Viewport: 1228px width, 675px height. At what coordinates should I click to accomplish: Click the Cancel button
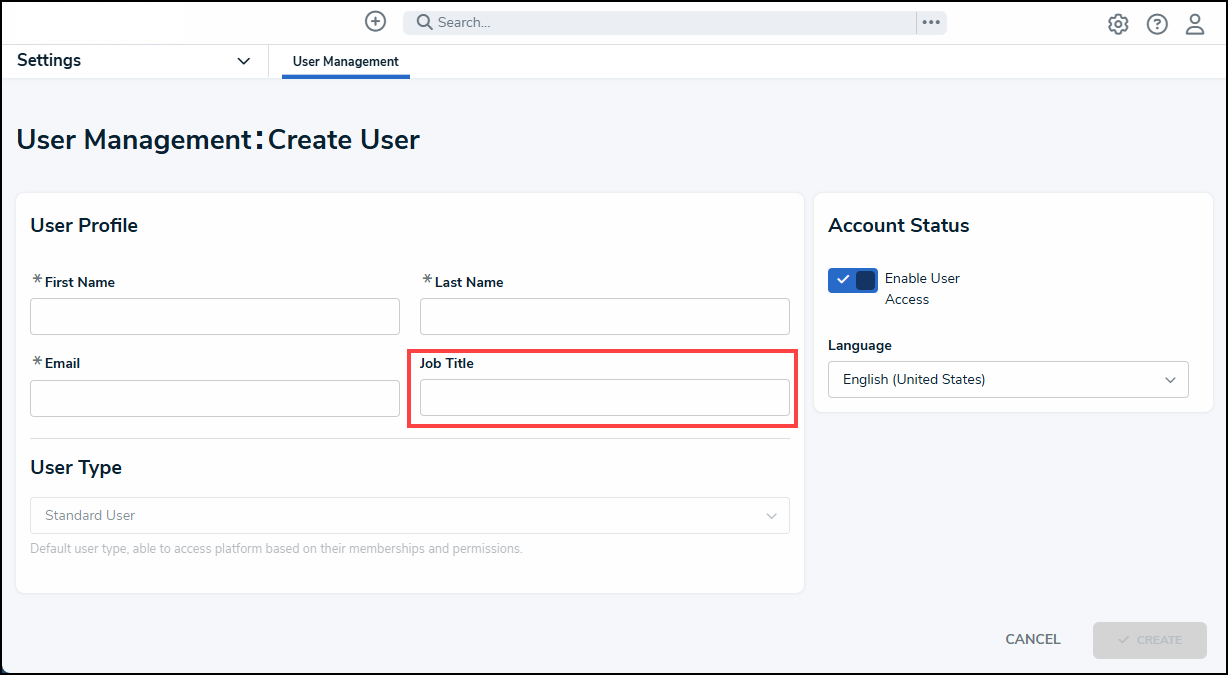click(1033, 640)
